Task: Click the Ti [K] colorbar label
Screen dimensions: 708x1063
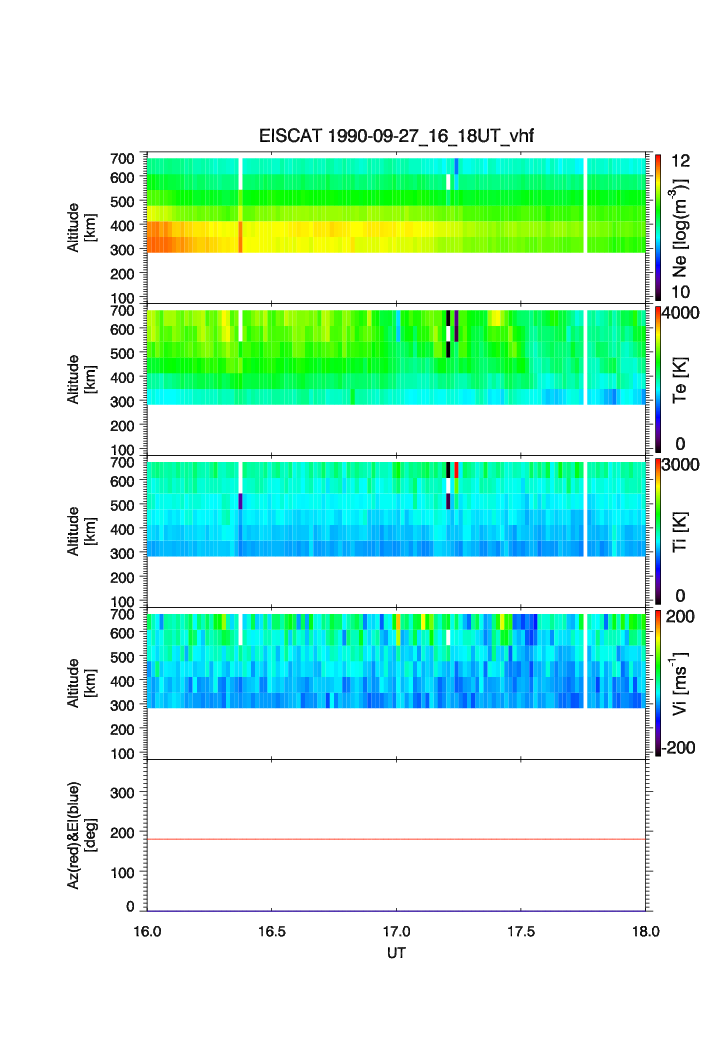Action: click(680, 532)
